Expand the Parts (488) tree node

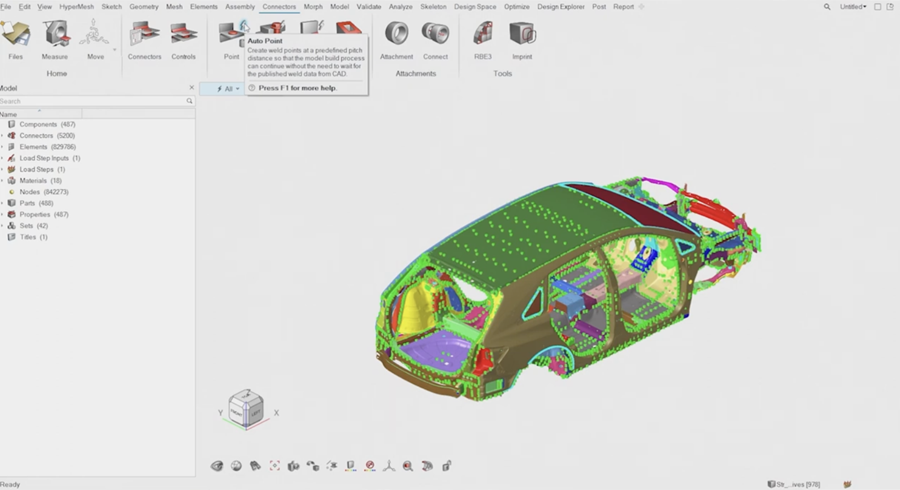2,203
